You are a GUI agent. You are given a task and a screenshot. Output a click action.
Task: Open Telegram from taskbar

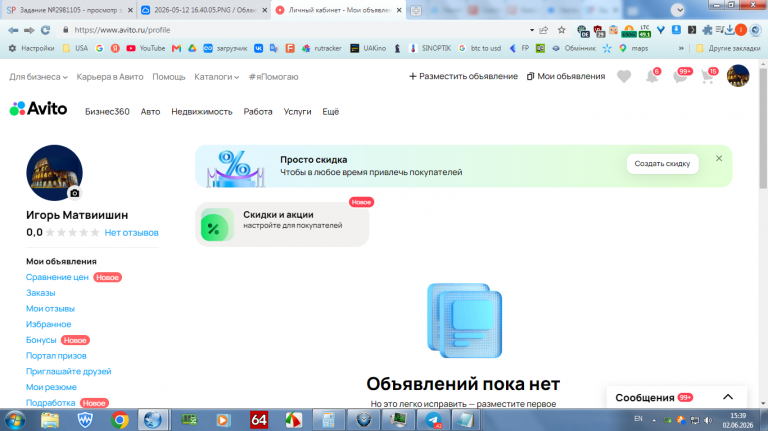pos(433,420)
